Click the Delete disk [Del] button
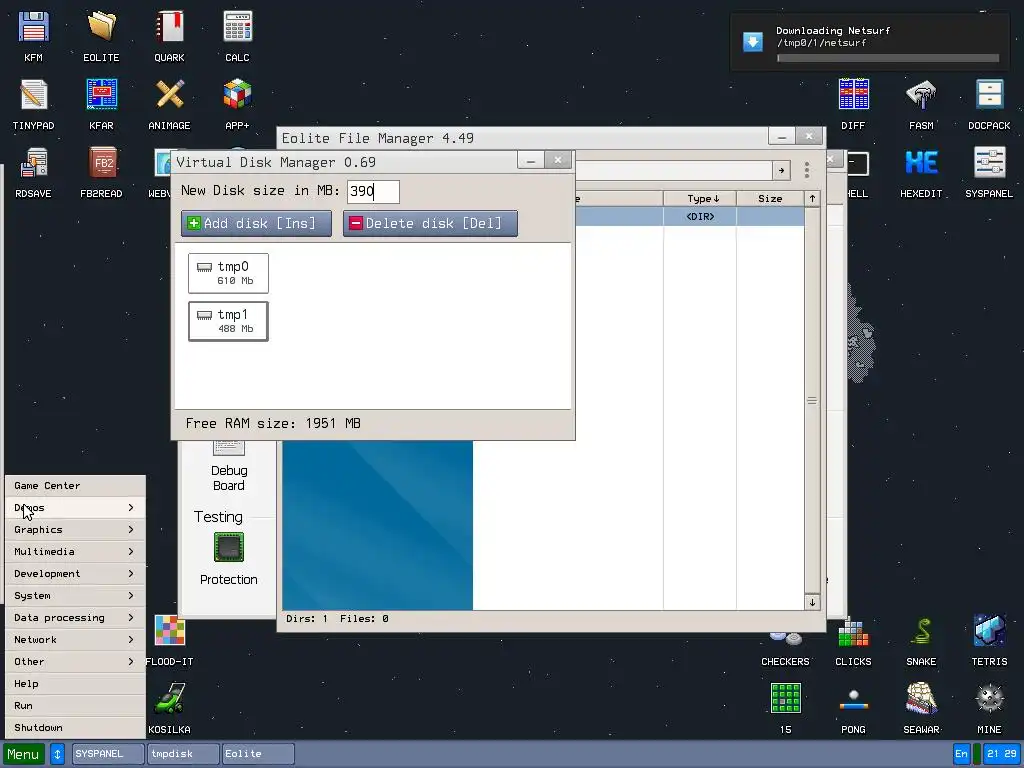This screenshot has height=768, width=1024. coord(430,223)
